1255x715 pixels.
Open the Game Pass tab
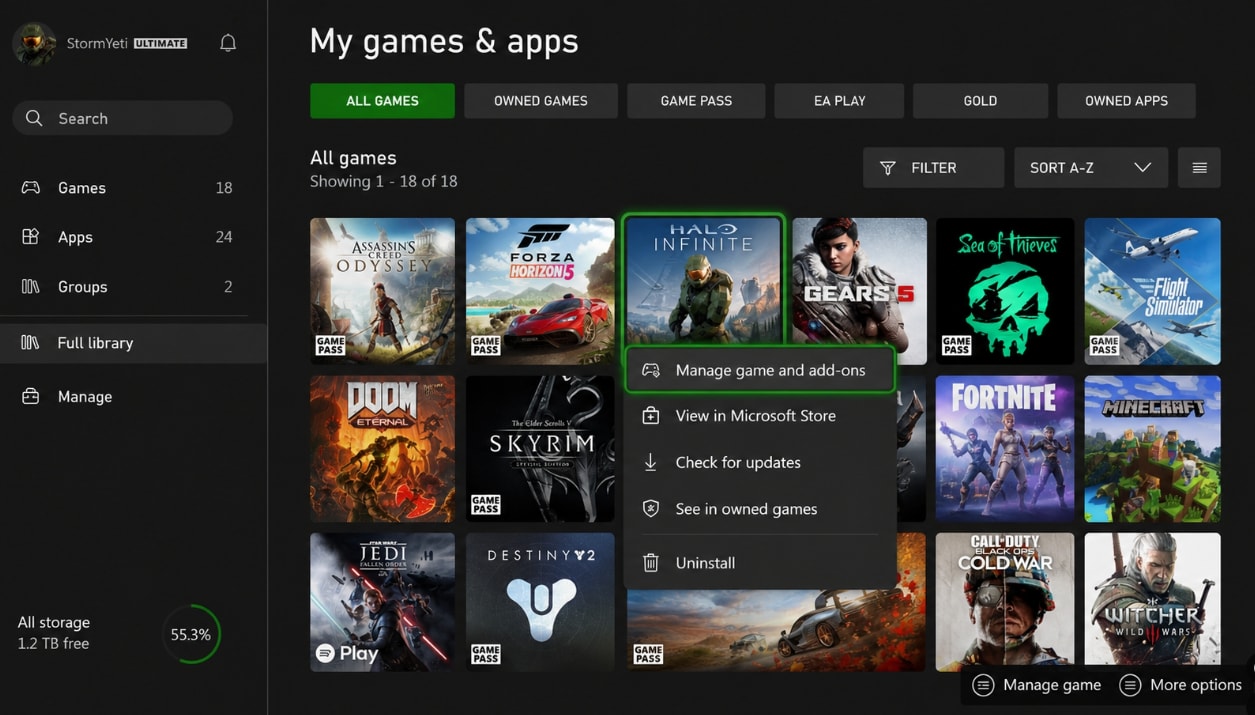(x=696, y=101)
